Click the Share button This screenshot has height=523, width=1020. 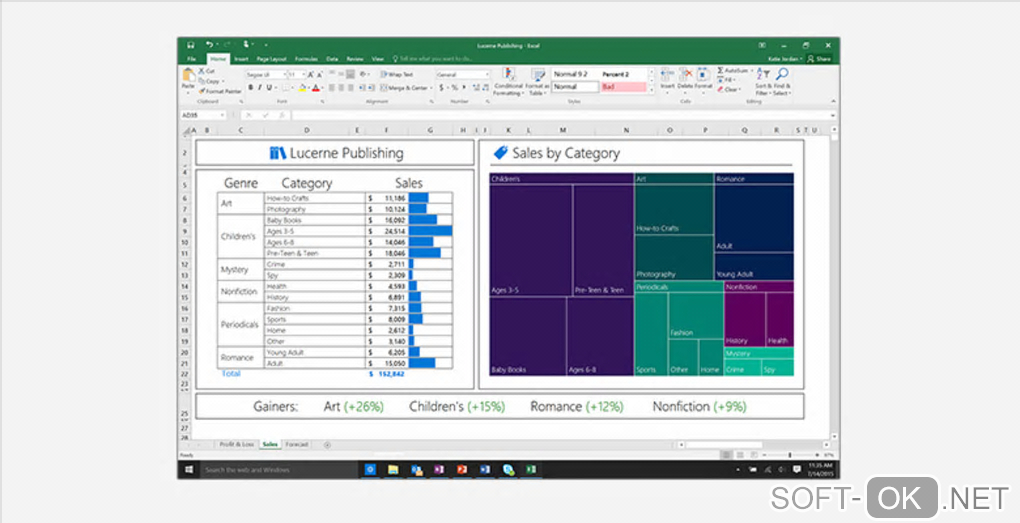[x=820, y=59]
